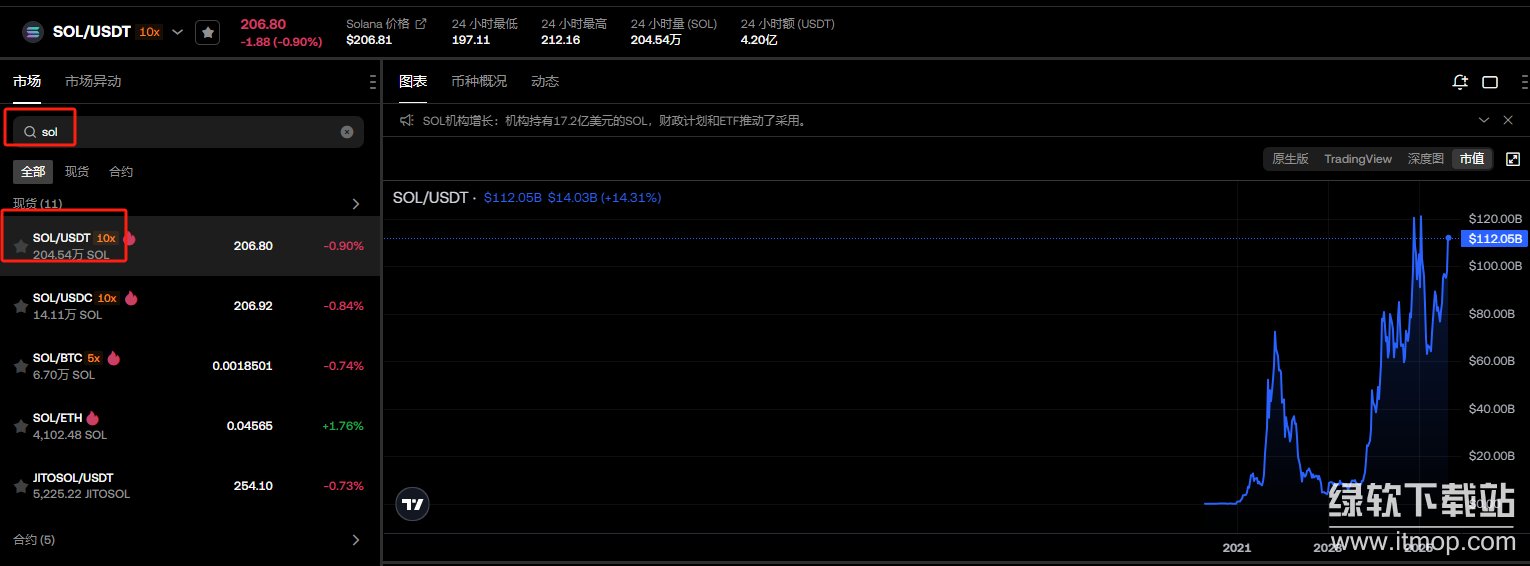The height and width of the screenshot is (566, 1530).
Task: Click the $112.05B price marker on axis
Action: [x=1494, y=238]
